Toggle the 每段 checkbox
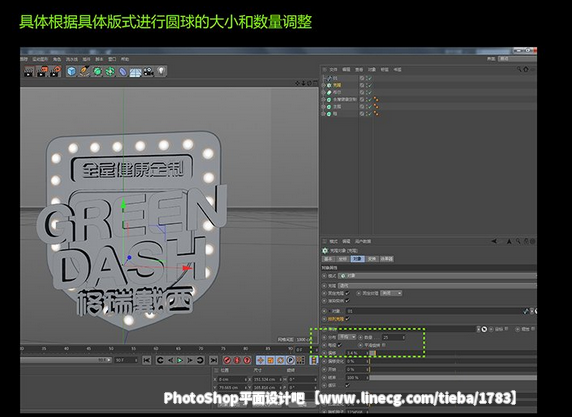572x417 pixels. tap(340, 345)
